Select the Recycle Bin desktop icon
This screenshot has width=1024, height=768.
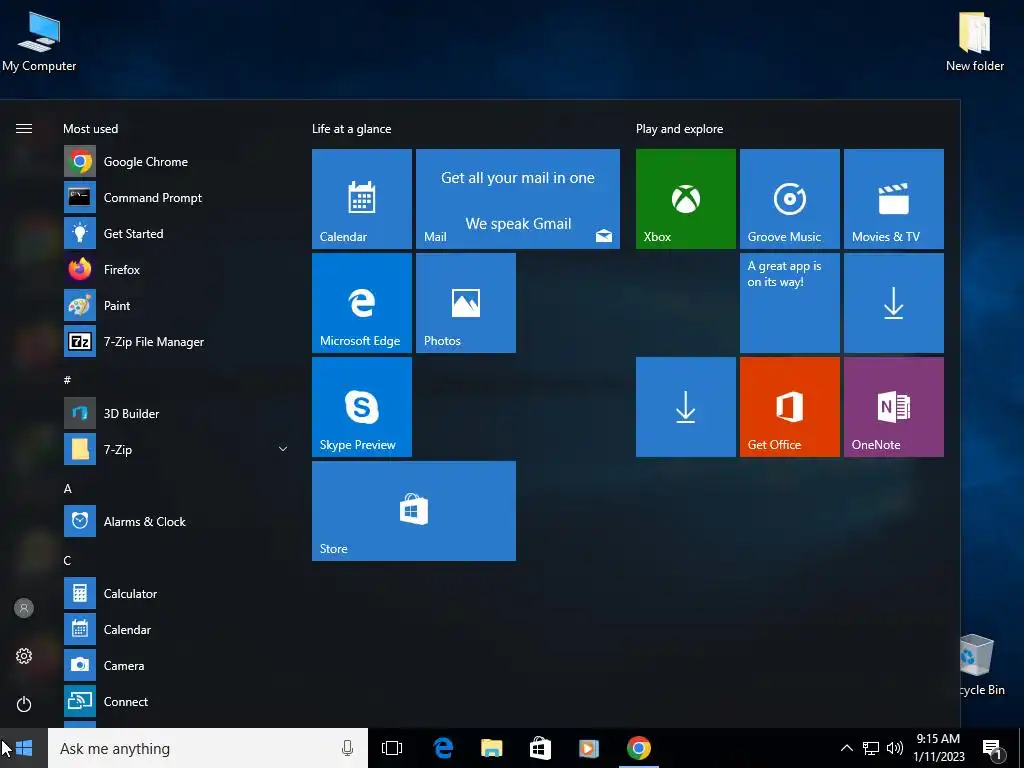(x=980, y=665)
